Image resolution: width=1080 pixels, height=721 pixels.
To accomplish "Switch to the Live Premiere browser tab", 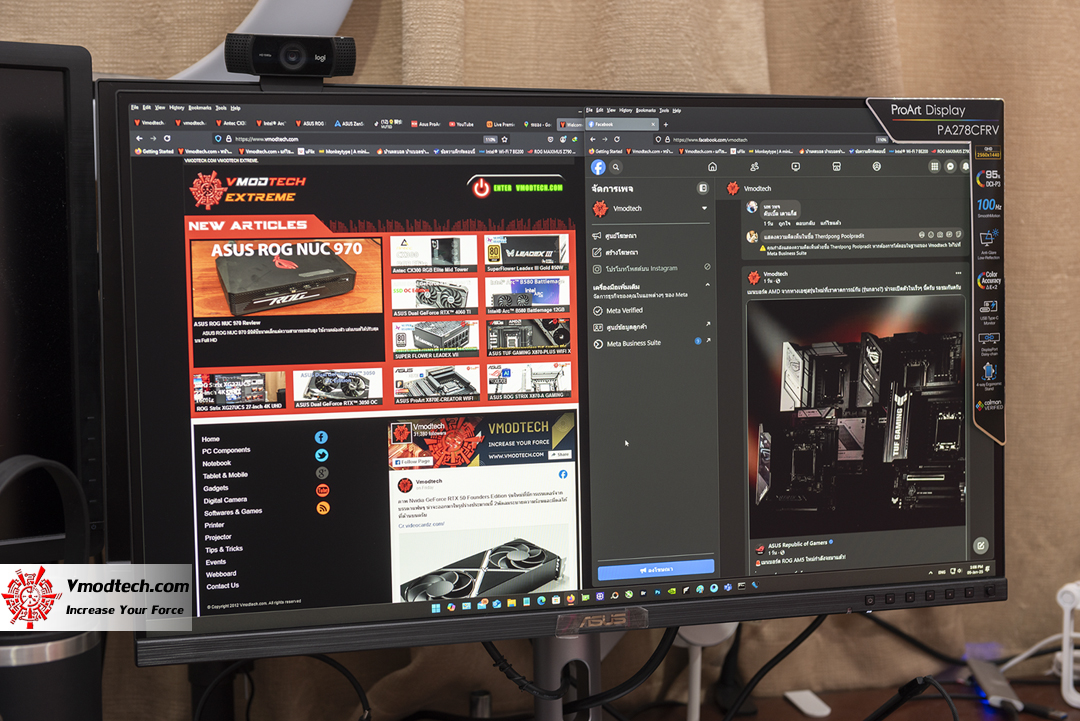I will 501,124.
